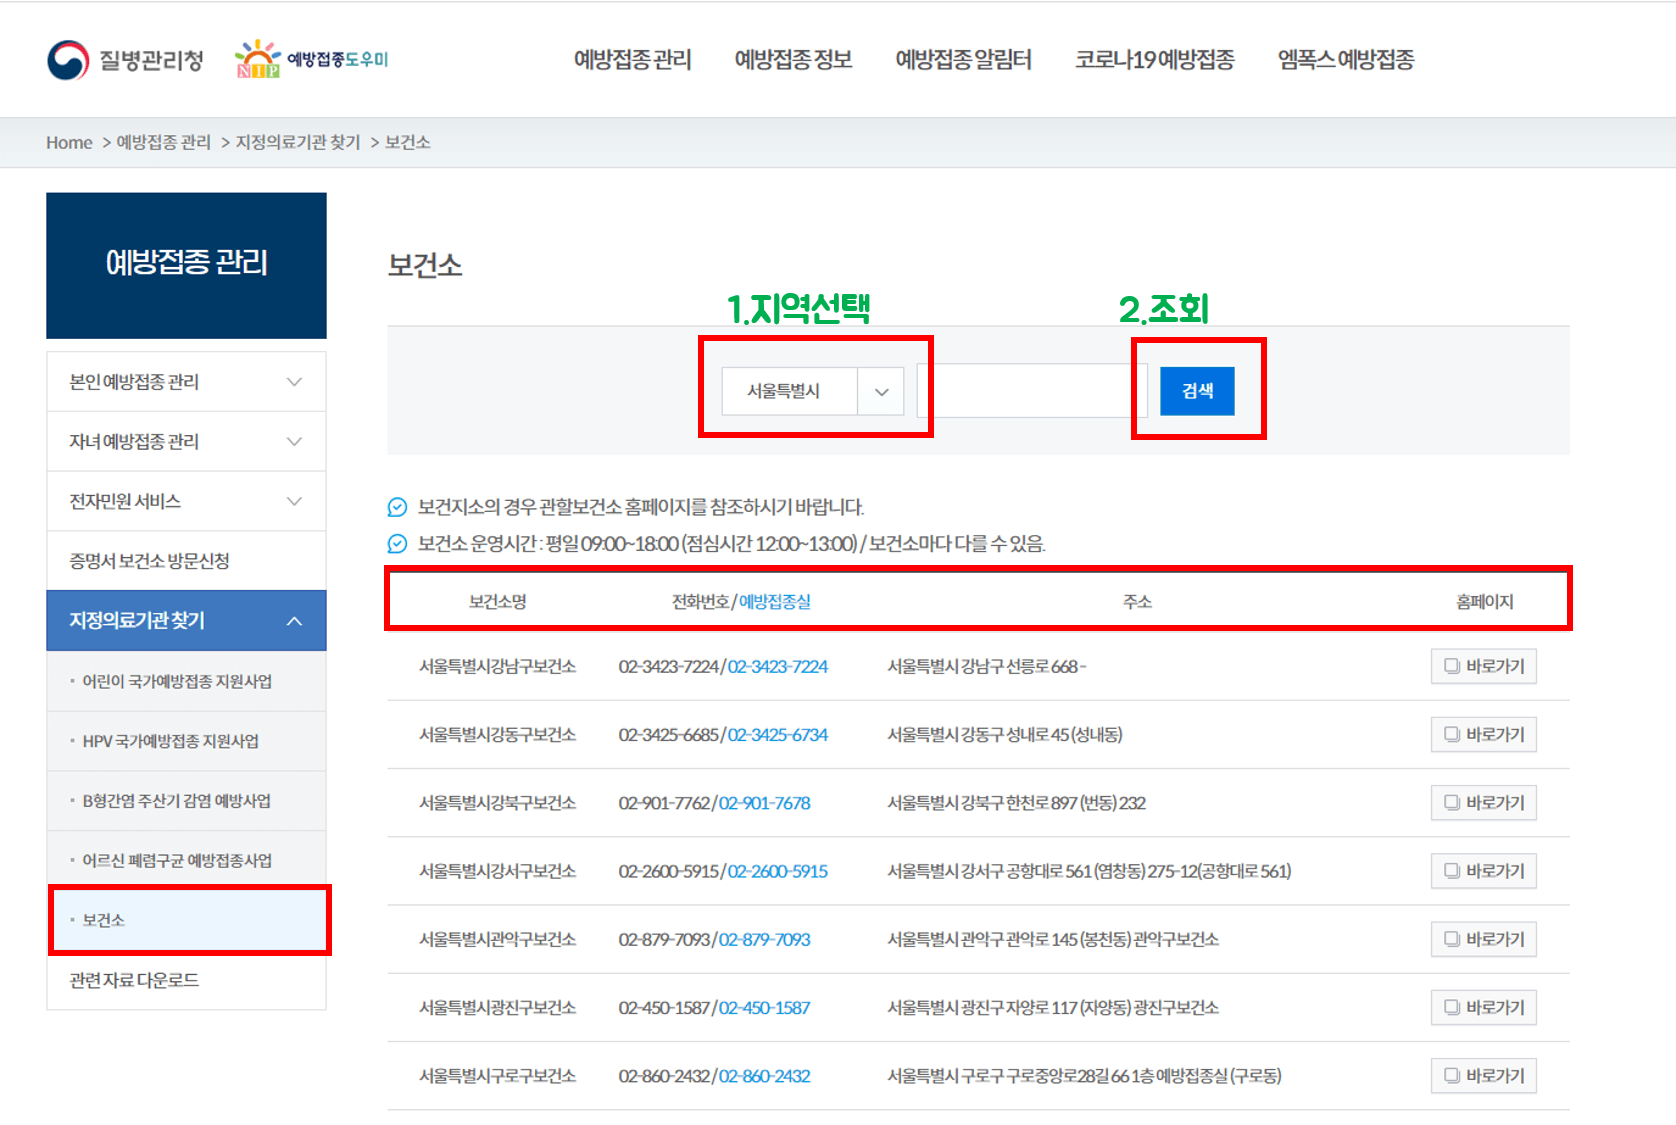
Task: Click the NIP 예방접종도우미 logo
Action: (x=310, y=59)
